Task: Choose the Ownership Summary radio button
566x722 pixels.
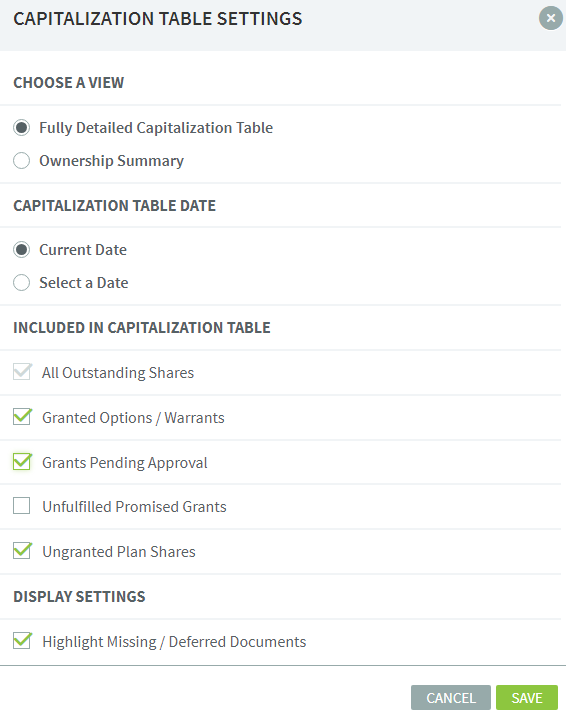Action: tap(22, 161)
